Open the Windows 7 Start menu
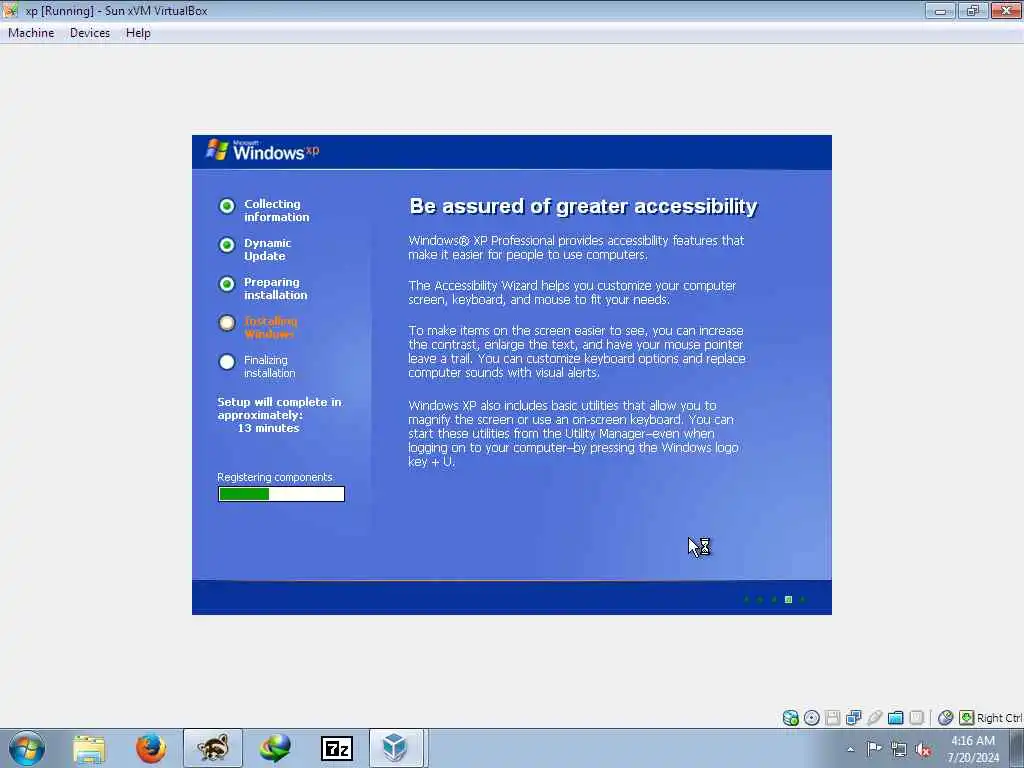The image size is (1024, 768). tap(27, 748)
